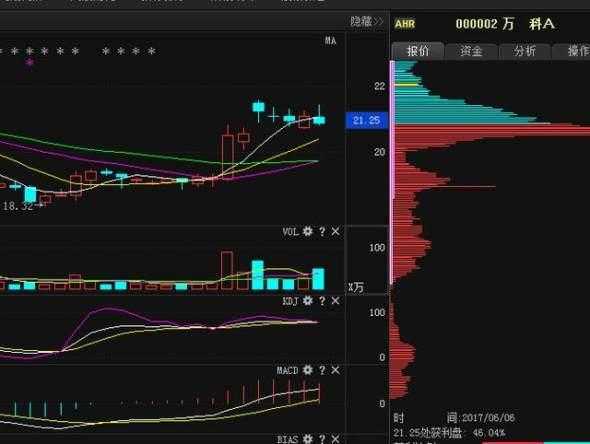Click the highest cyan candlestick
The height and width of the screenshot is (444, 590).
click(258, 107)
